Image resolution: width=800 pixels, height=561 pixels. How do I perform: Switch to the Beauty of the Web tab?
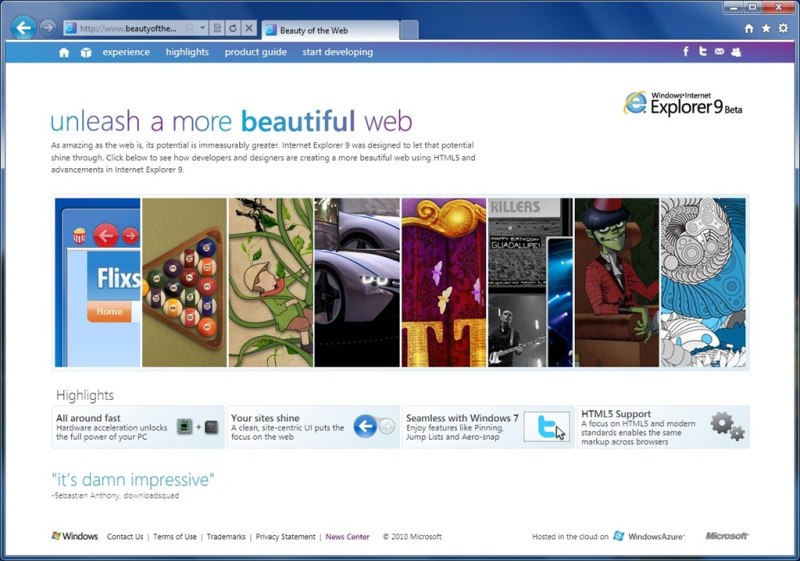tap(330, 30)
